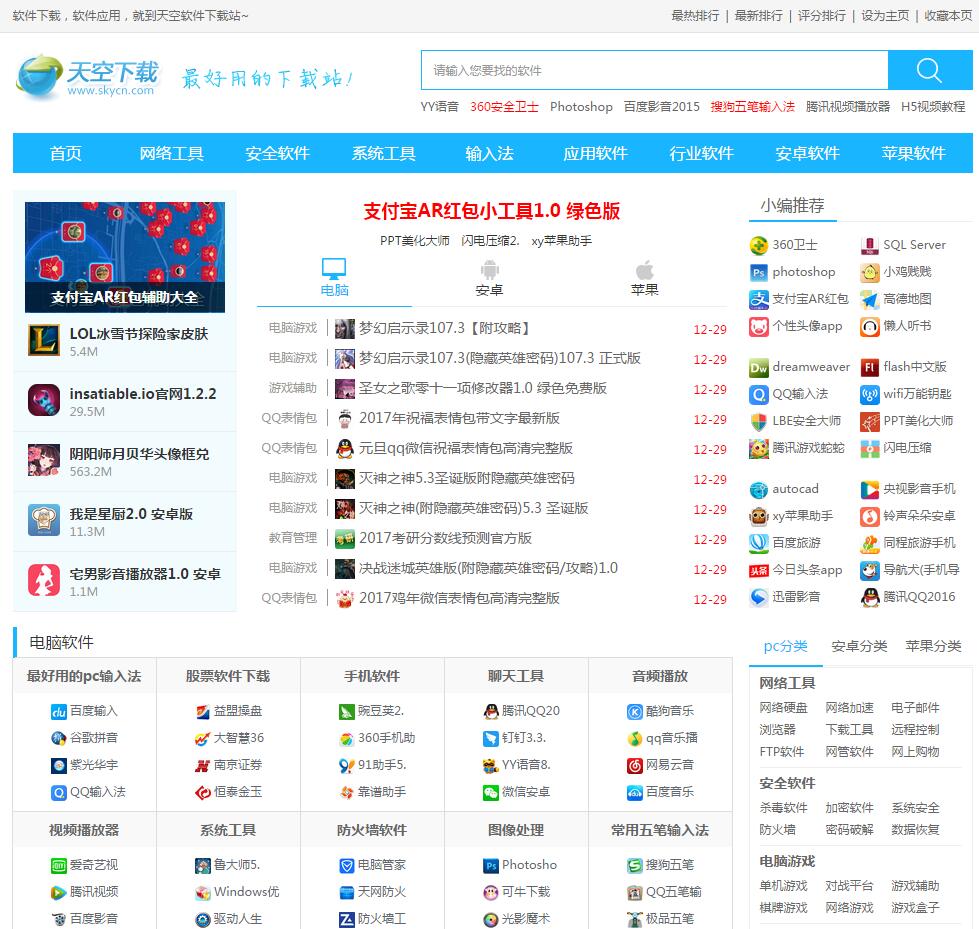Click the 豌豆荚2 green icon
This screenshot has width=979, height=929.
347,712
